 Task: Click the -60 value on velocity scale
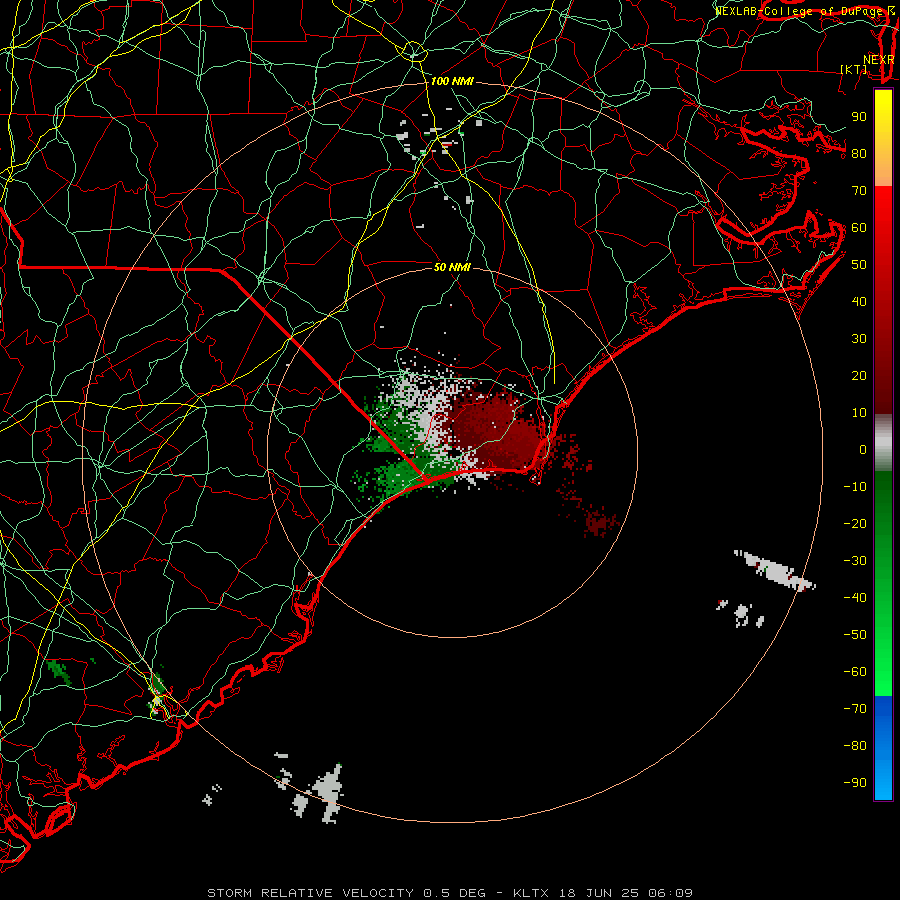(x=855, y=672)
